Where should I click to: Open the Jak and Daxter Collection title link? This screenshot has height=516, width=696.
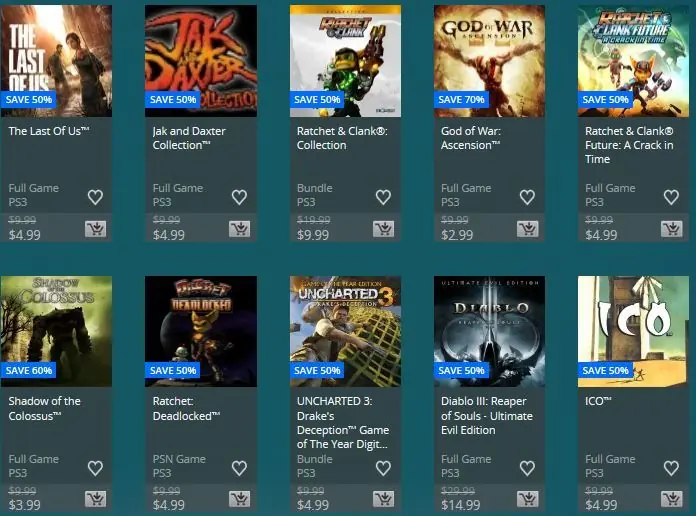coord(189,138)
